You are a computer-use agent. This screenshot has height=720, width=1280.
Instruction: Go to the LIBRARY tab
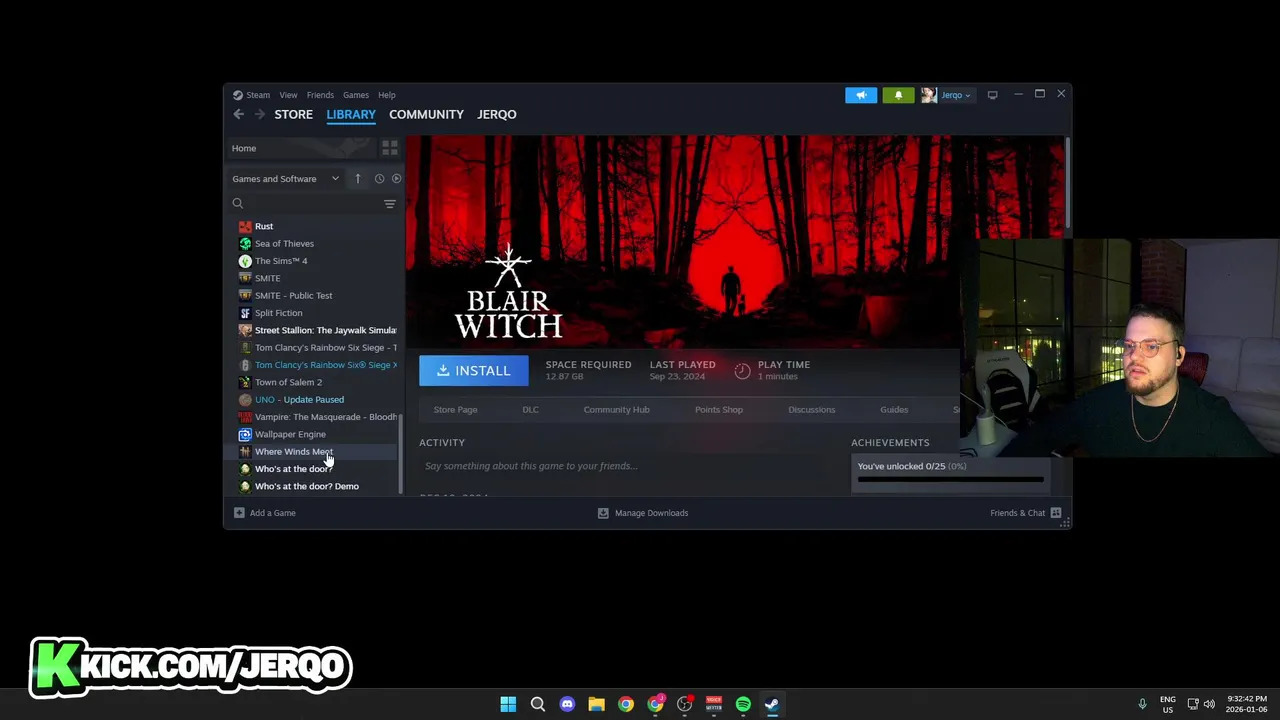(351, 114)
